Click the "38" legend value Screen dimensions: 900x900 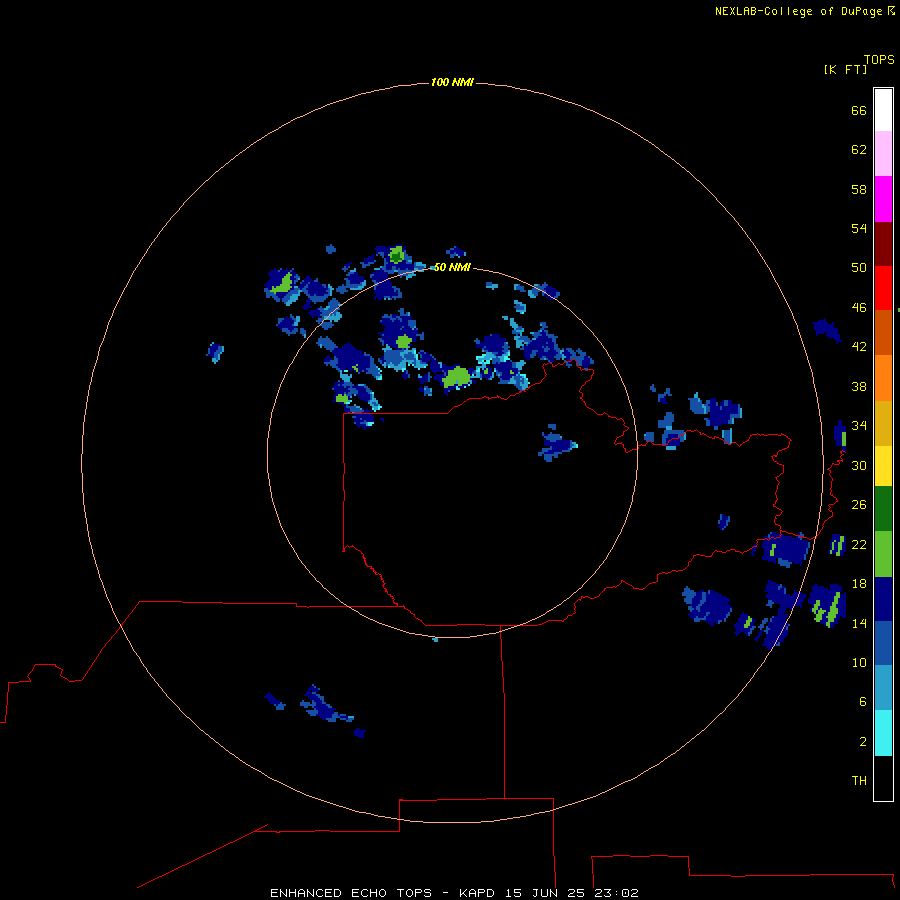click(859, 387)
